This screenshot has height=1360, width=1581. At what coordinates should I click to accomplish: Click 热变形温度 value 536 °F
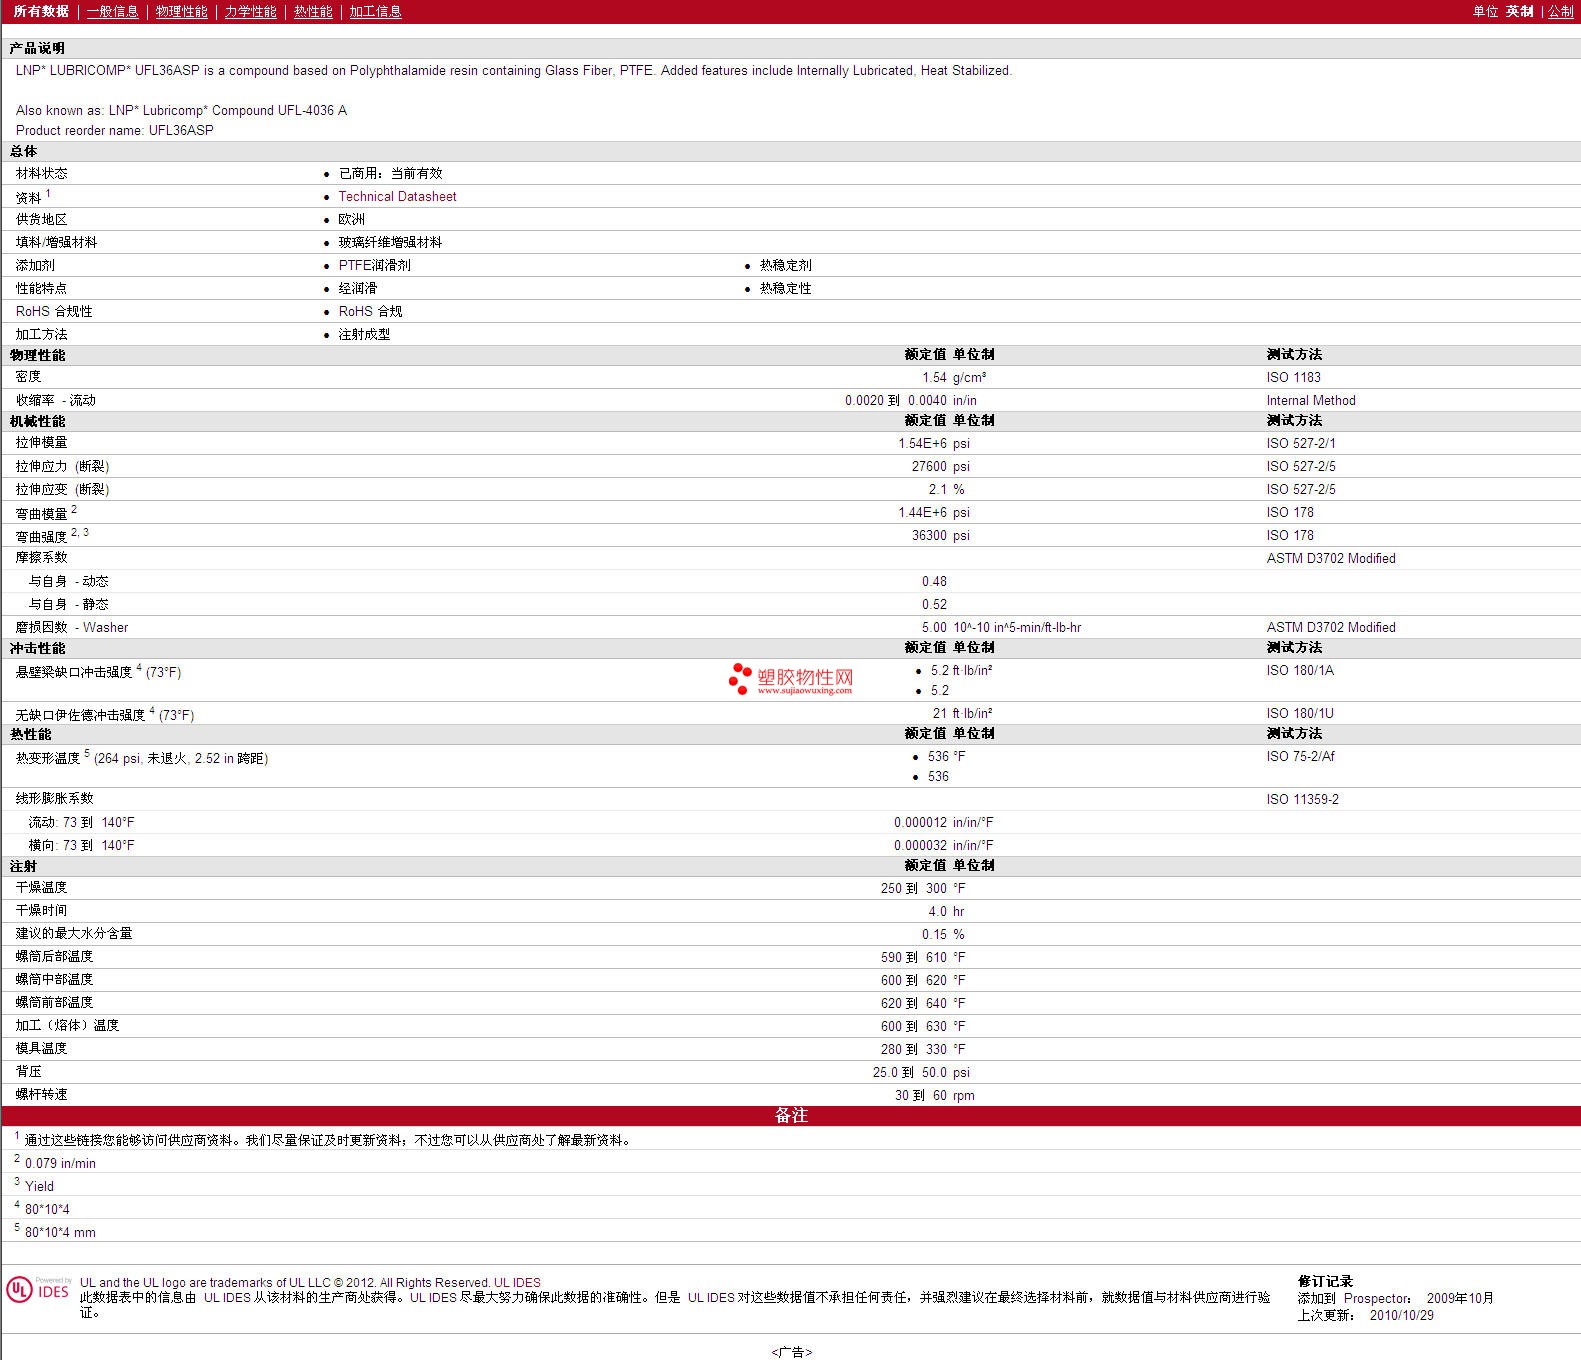[946, 756]
